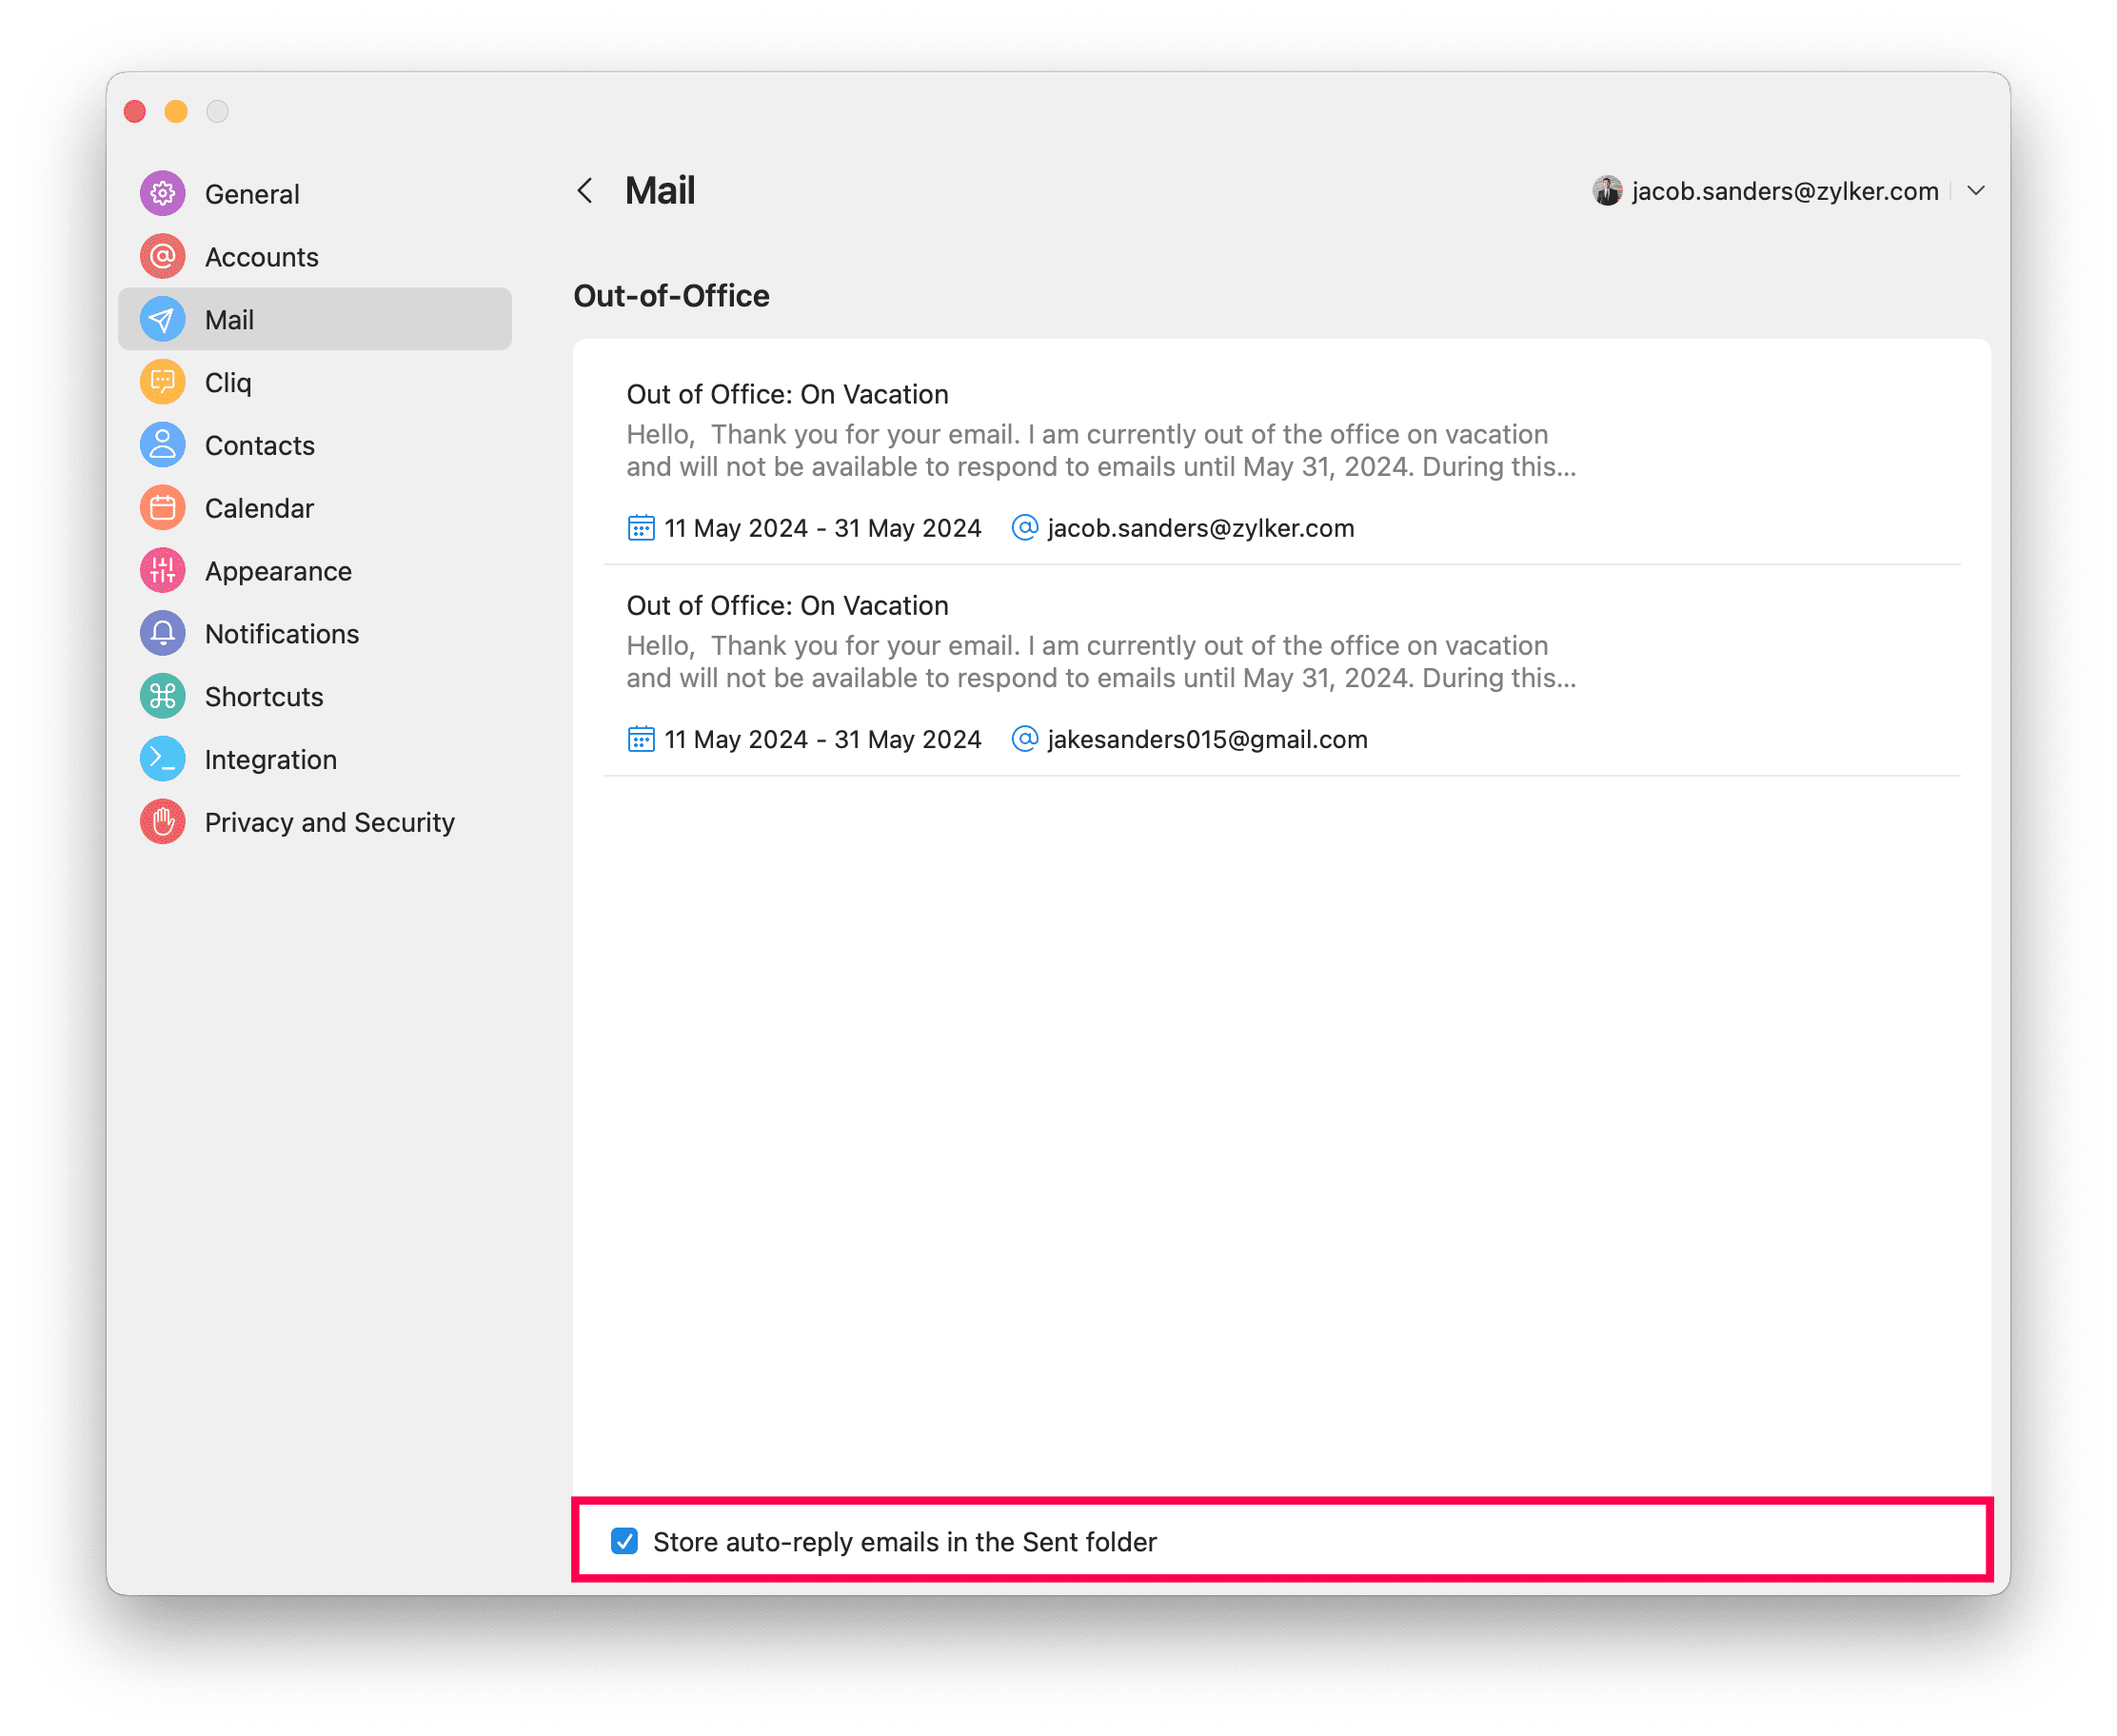The height and width of the screenshot is (1736, 2117).
Task: Go back using the left chevron
Action: tap(586, 191)
